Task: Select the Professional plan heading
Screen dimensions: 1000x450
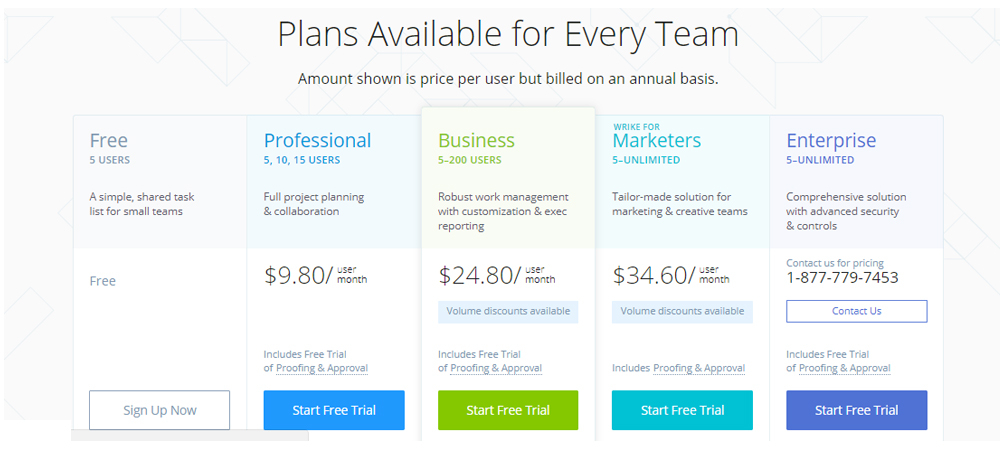Action: click(318, 140)
